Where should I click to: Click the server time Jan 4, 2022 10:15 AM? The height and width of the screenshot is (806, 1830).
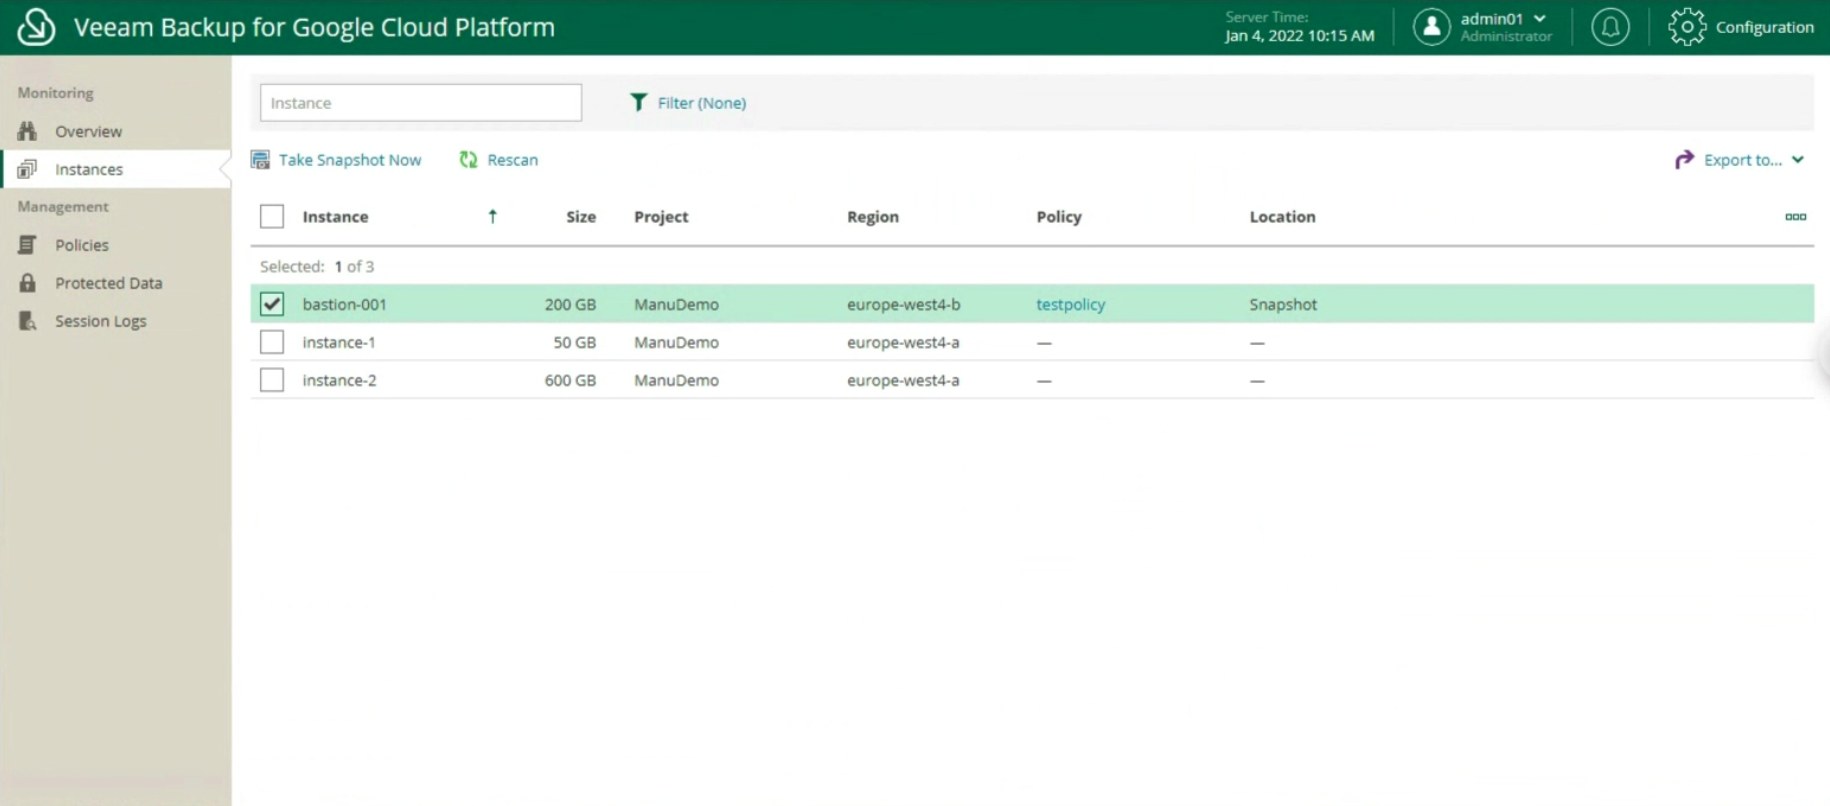coord(1299,36)
